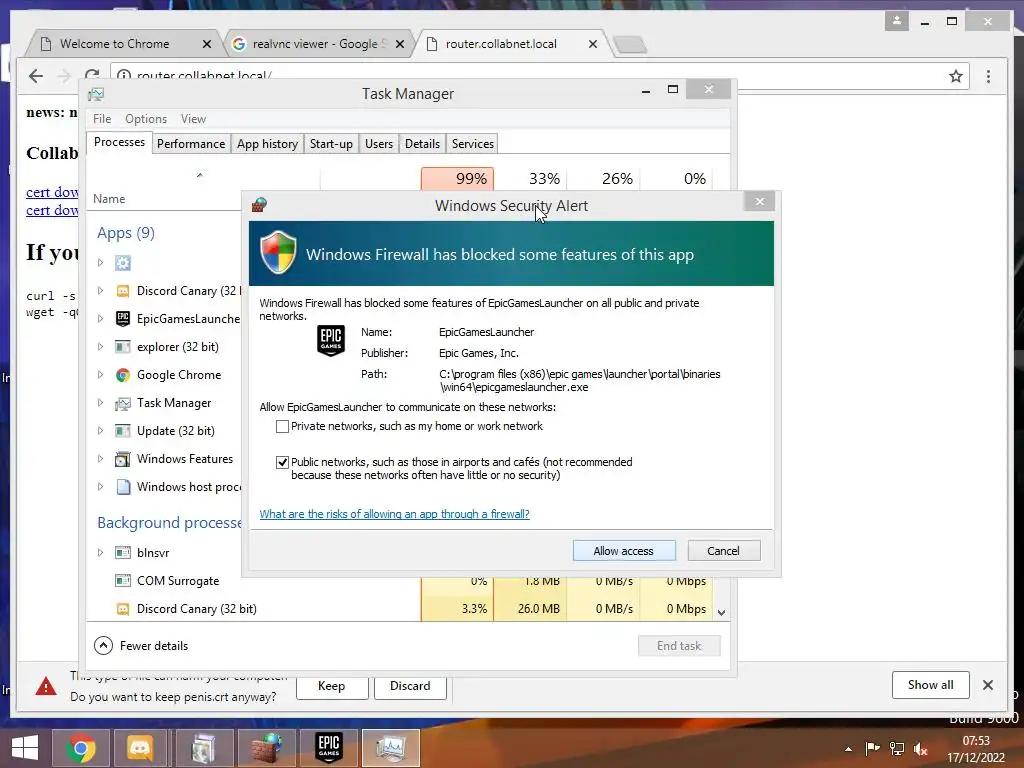The height and width of the screenshot is (768, 1024).
Task: Click the Windows host process row icon
Action: [x=123, y=487]
